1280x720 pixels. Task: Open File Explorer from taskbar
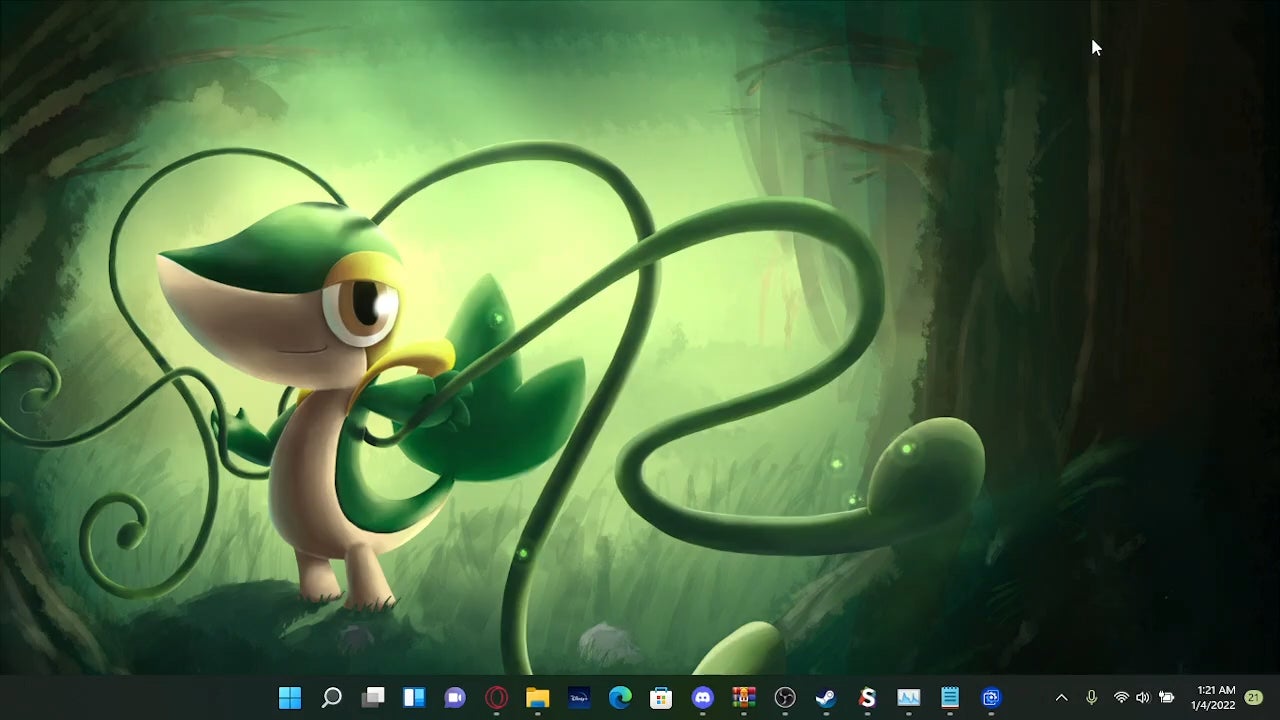[538, 698]
